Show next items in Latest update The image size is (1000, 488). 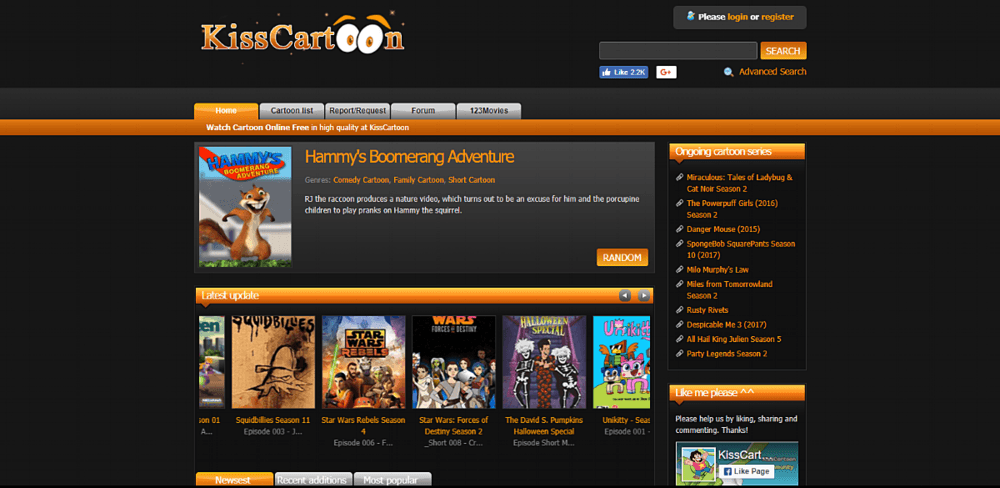[644, 295]
